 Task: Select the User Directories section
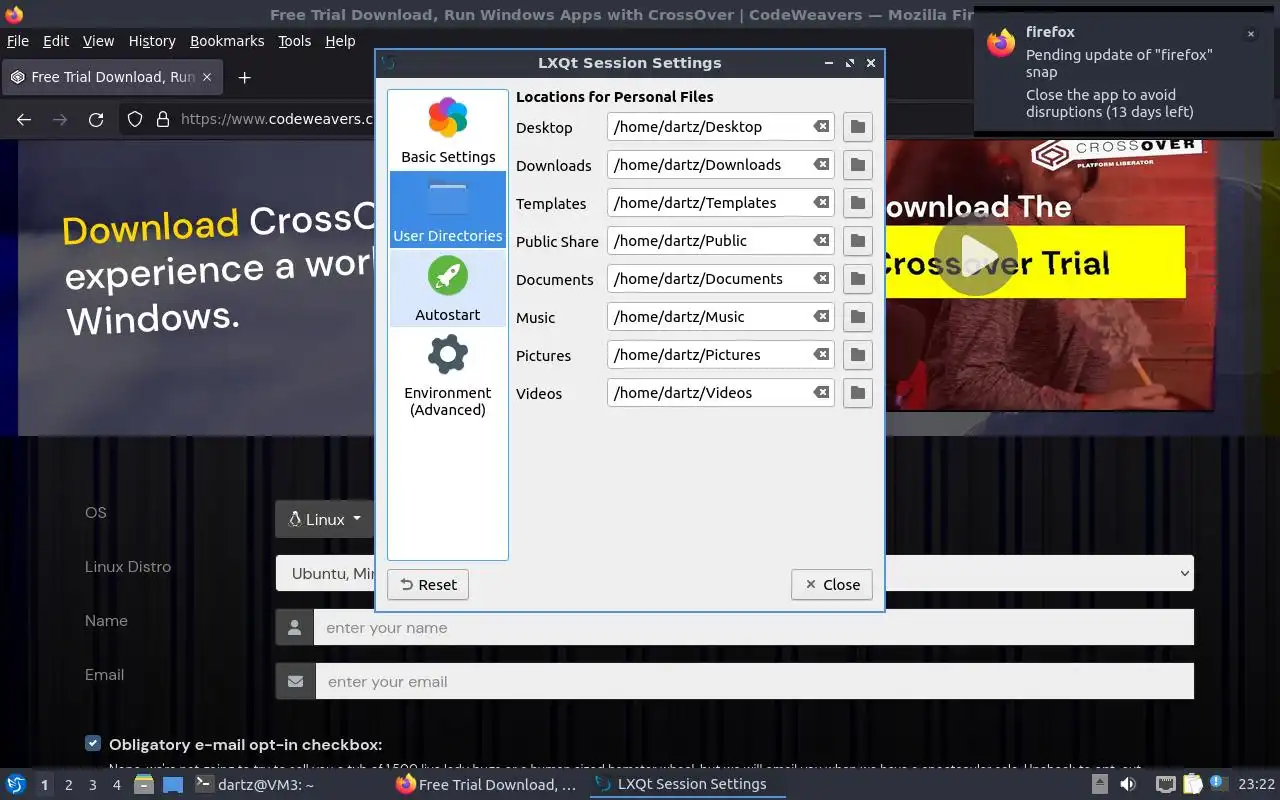coord(448,210)
